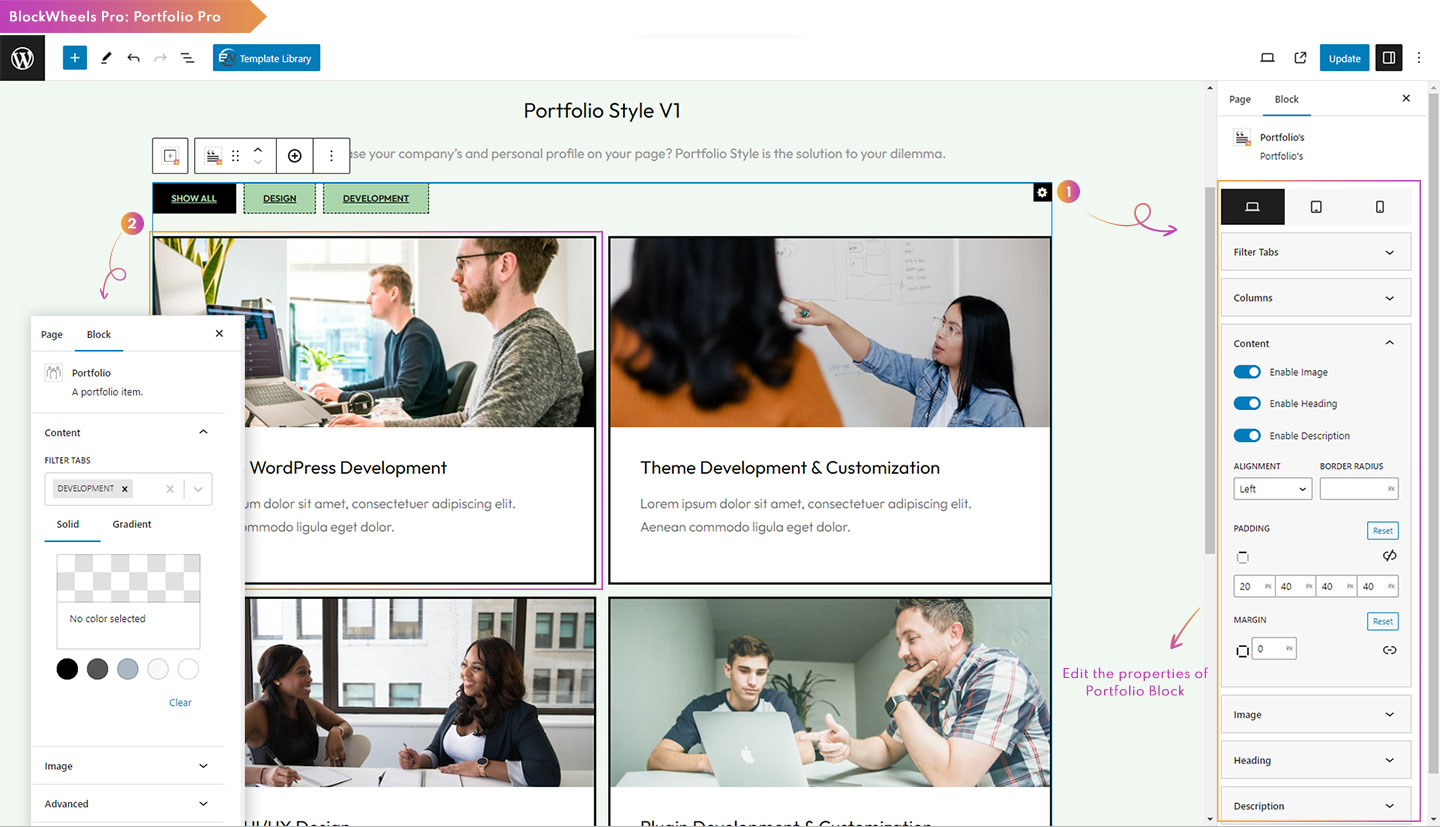
Task: Click the padding unlink sides icon
Action: (1389, 556)
